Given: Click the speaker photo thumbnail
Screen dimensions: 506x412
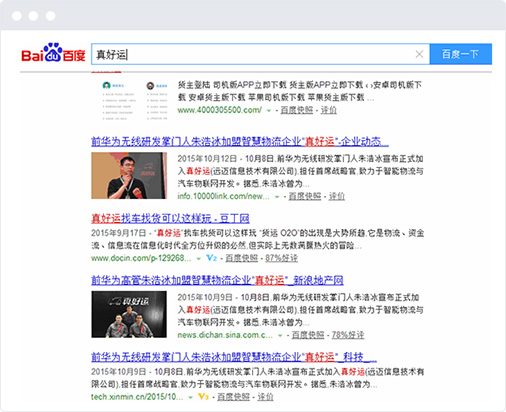Looking at the screenshot, I should 129,176.
